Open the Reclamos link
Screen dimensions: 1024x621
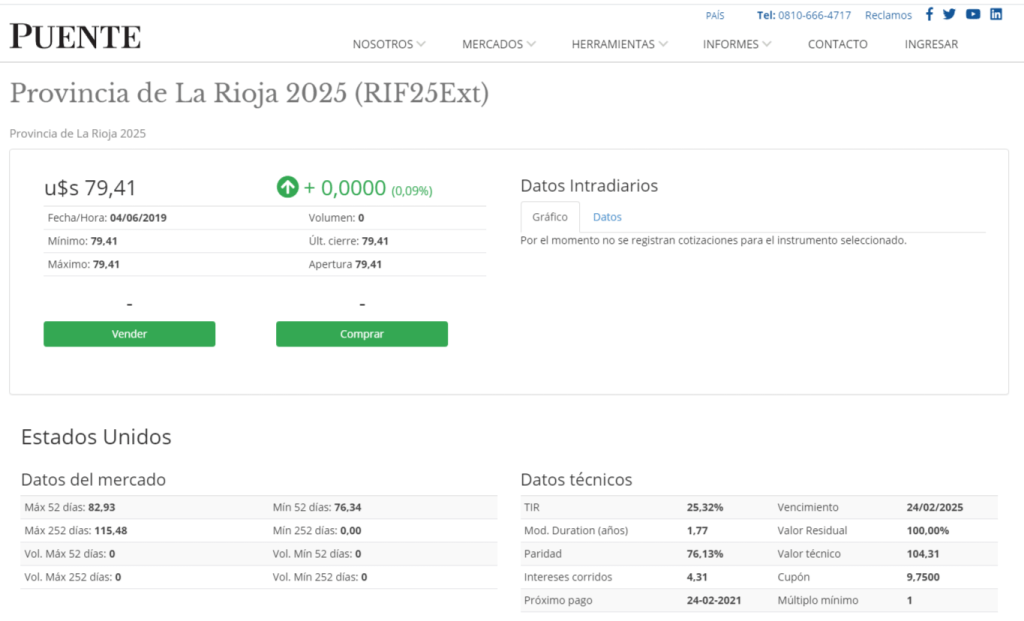[888, 15]
